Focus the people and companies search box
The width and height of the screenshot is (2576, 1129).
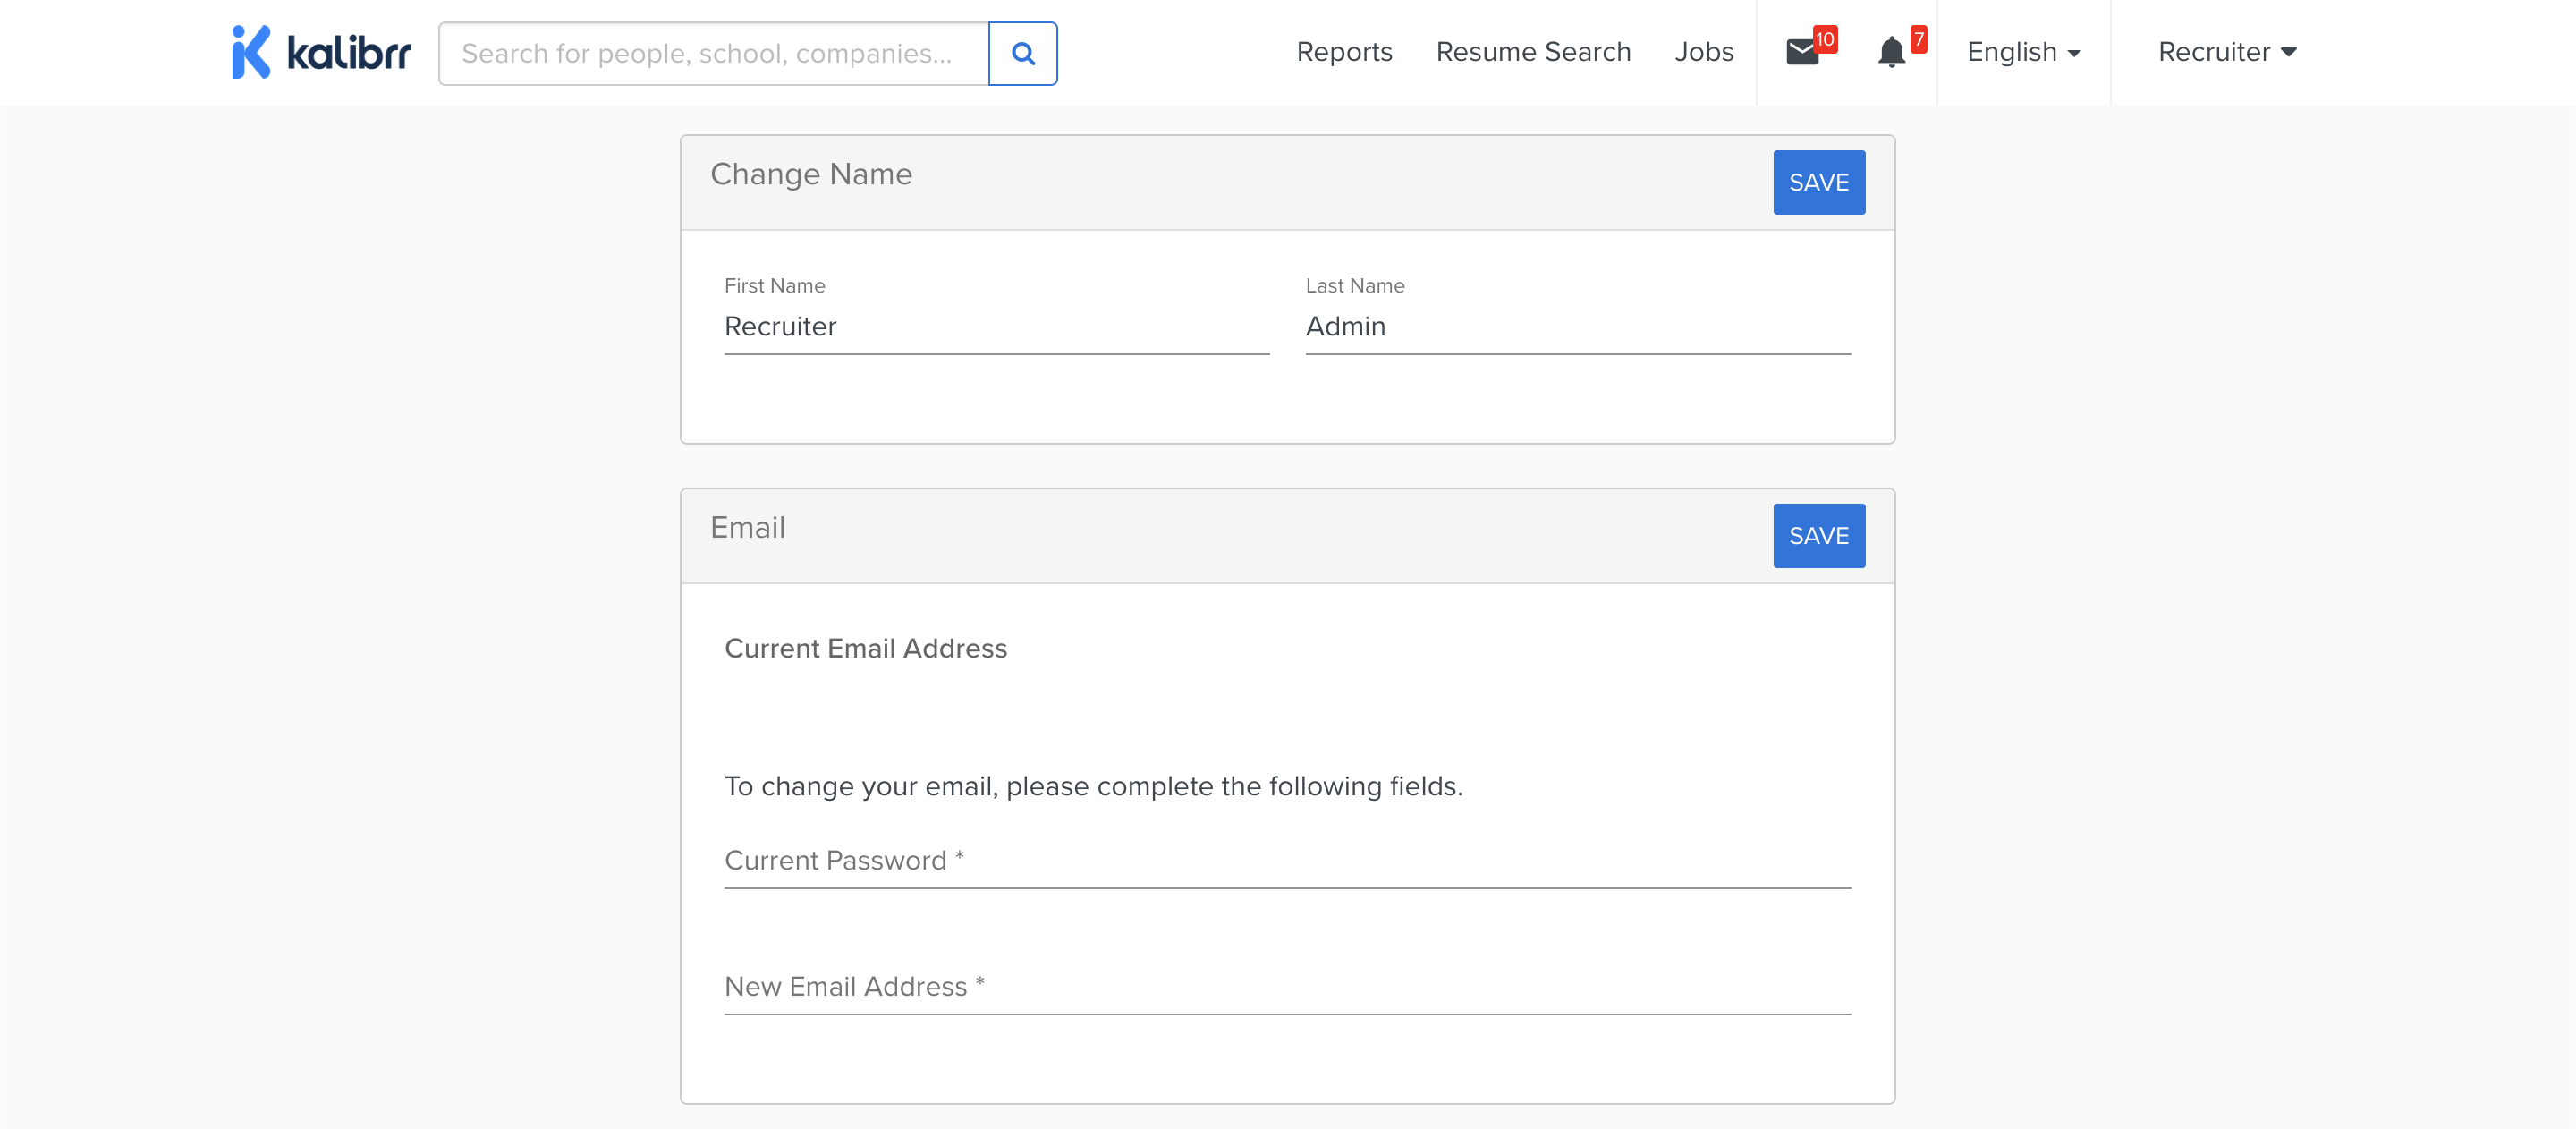(713, 53)
